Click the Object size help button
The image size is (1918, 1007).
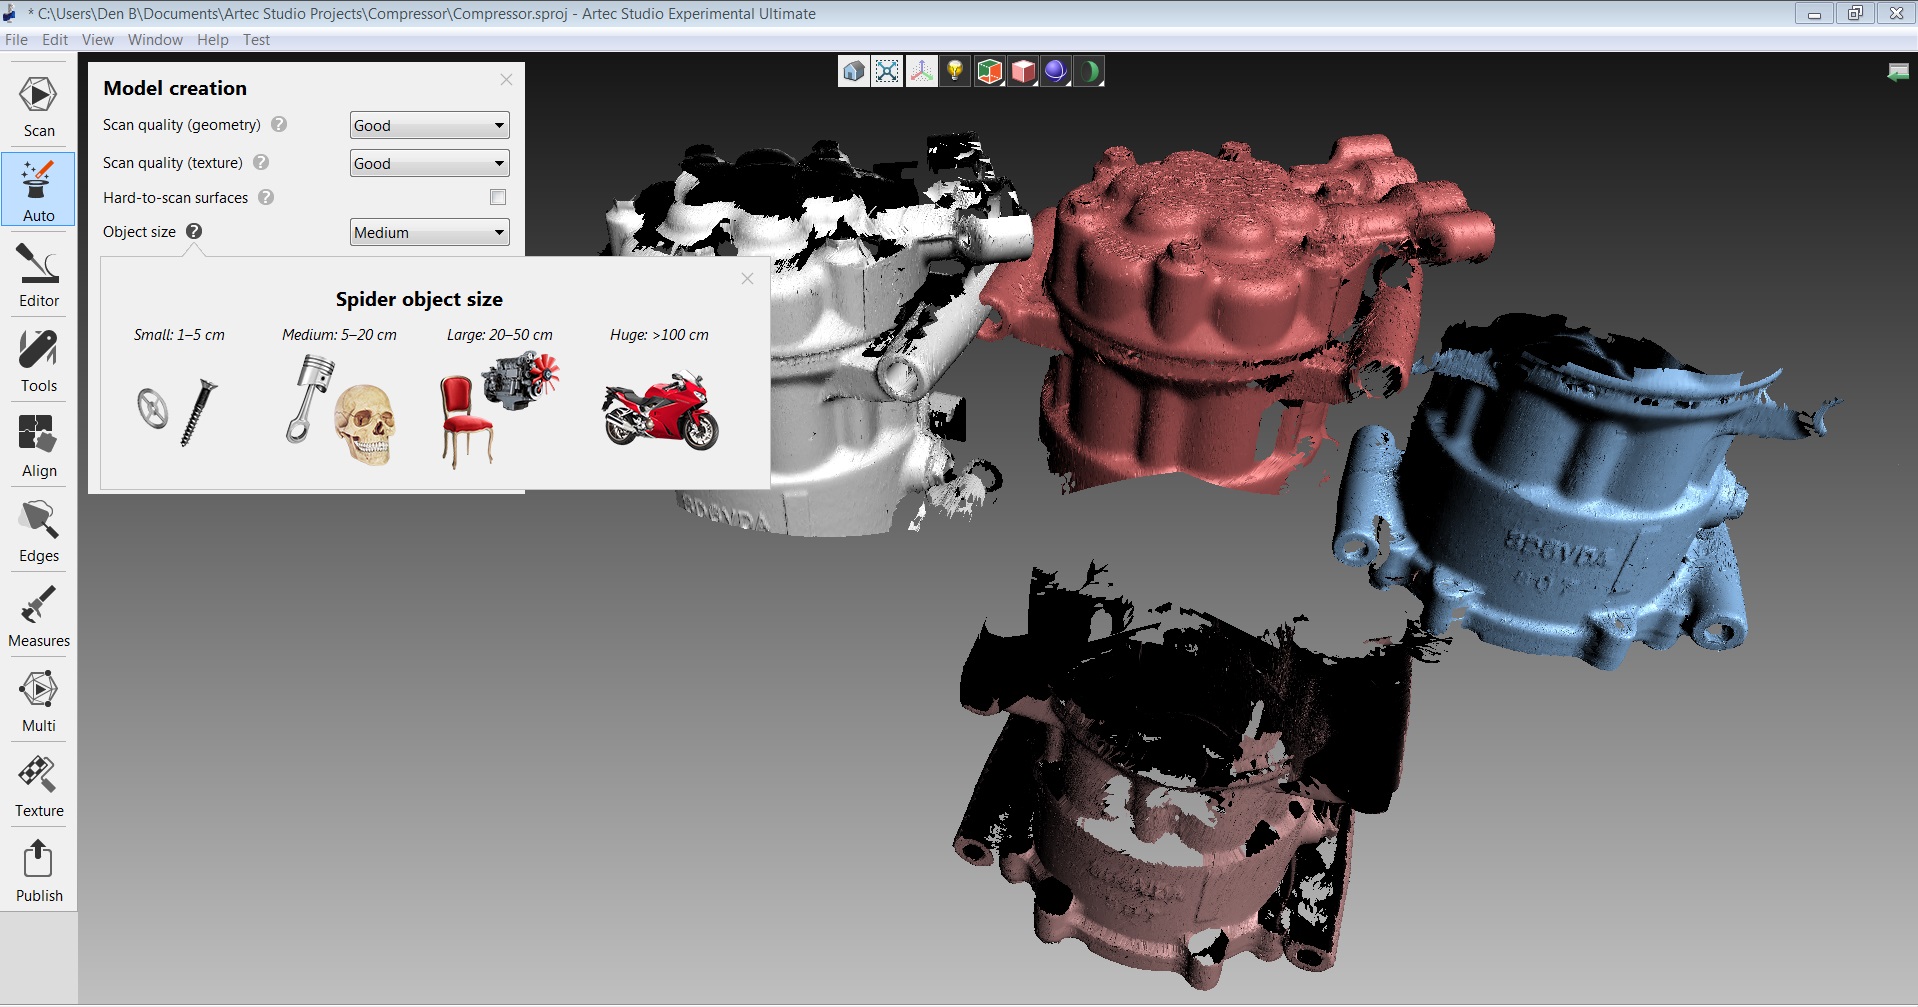pos(194,231)
